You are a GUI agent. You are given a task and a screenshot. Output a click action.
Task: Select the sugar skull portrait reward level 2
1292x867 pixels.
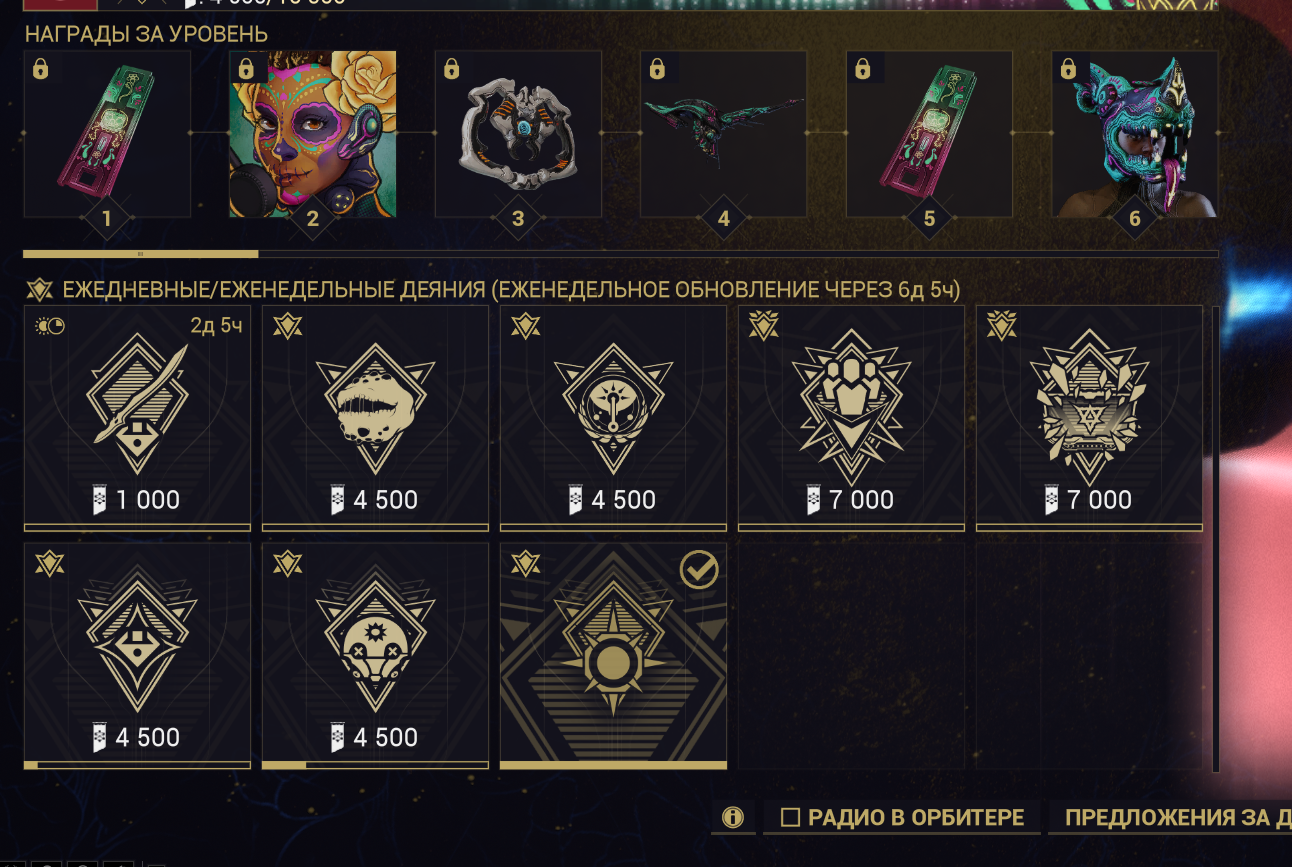(313, 134)
